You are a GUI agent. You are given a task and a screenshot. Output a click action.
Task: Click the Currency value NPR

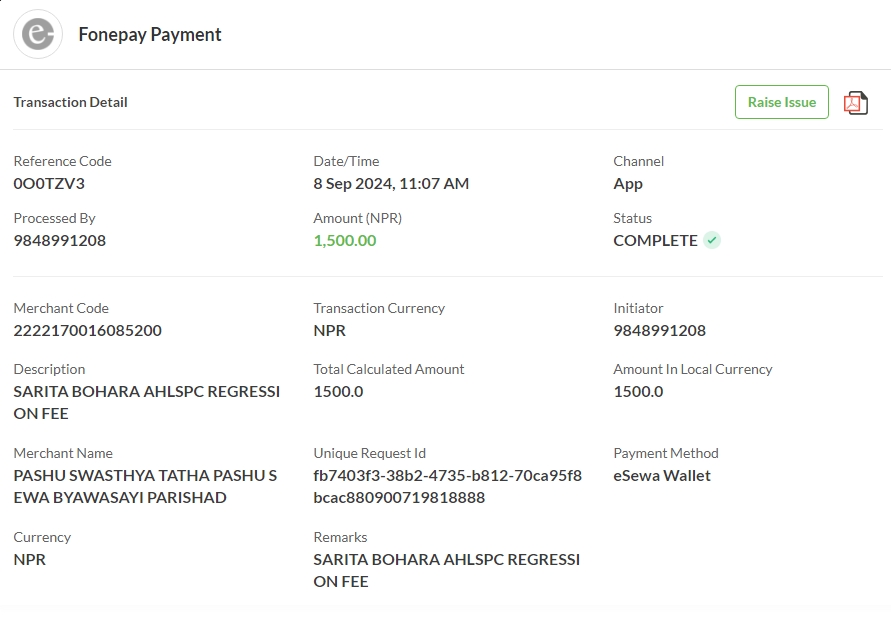tap(30, 560)
